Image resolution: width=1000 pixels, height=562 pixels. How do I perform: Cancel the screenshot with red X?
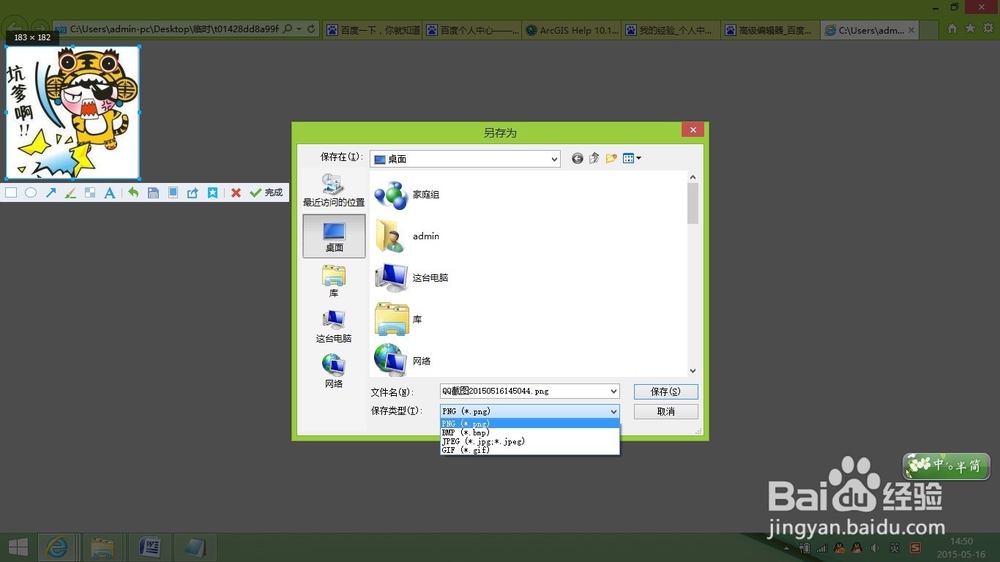236,193
